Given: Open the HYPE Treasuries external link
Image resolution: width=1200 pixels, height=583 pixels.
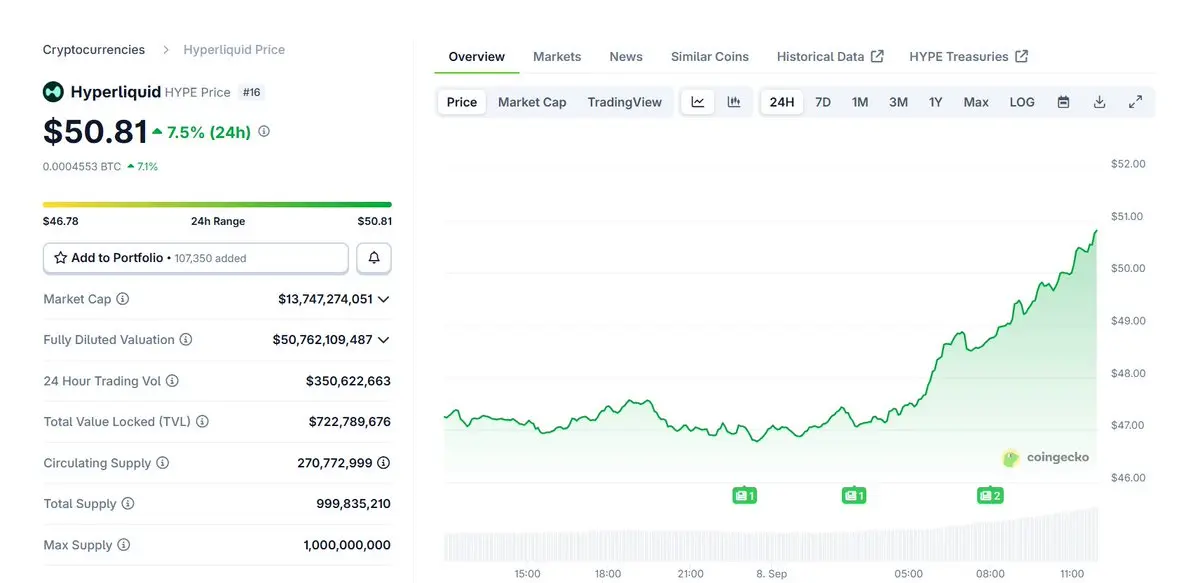Looking at the screenshot, I should [969, 57].
